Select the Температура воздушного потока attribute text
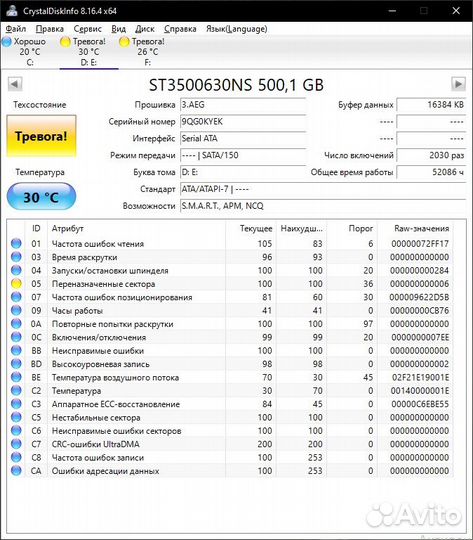 point(115,377)
